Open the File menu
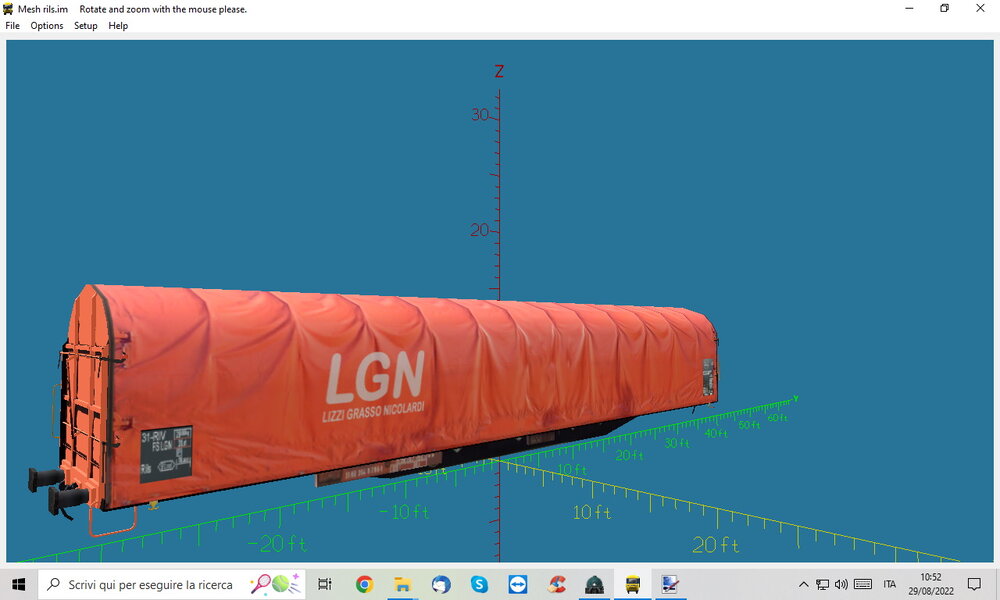Image resolution: width=1000 pixels, height=600 pixels. coord(12,26)
